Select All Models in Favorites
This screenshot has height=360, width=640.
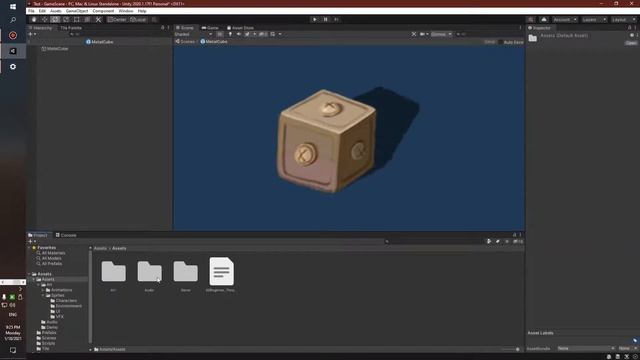49,258
